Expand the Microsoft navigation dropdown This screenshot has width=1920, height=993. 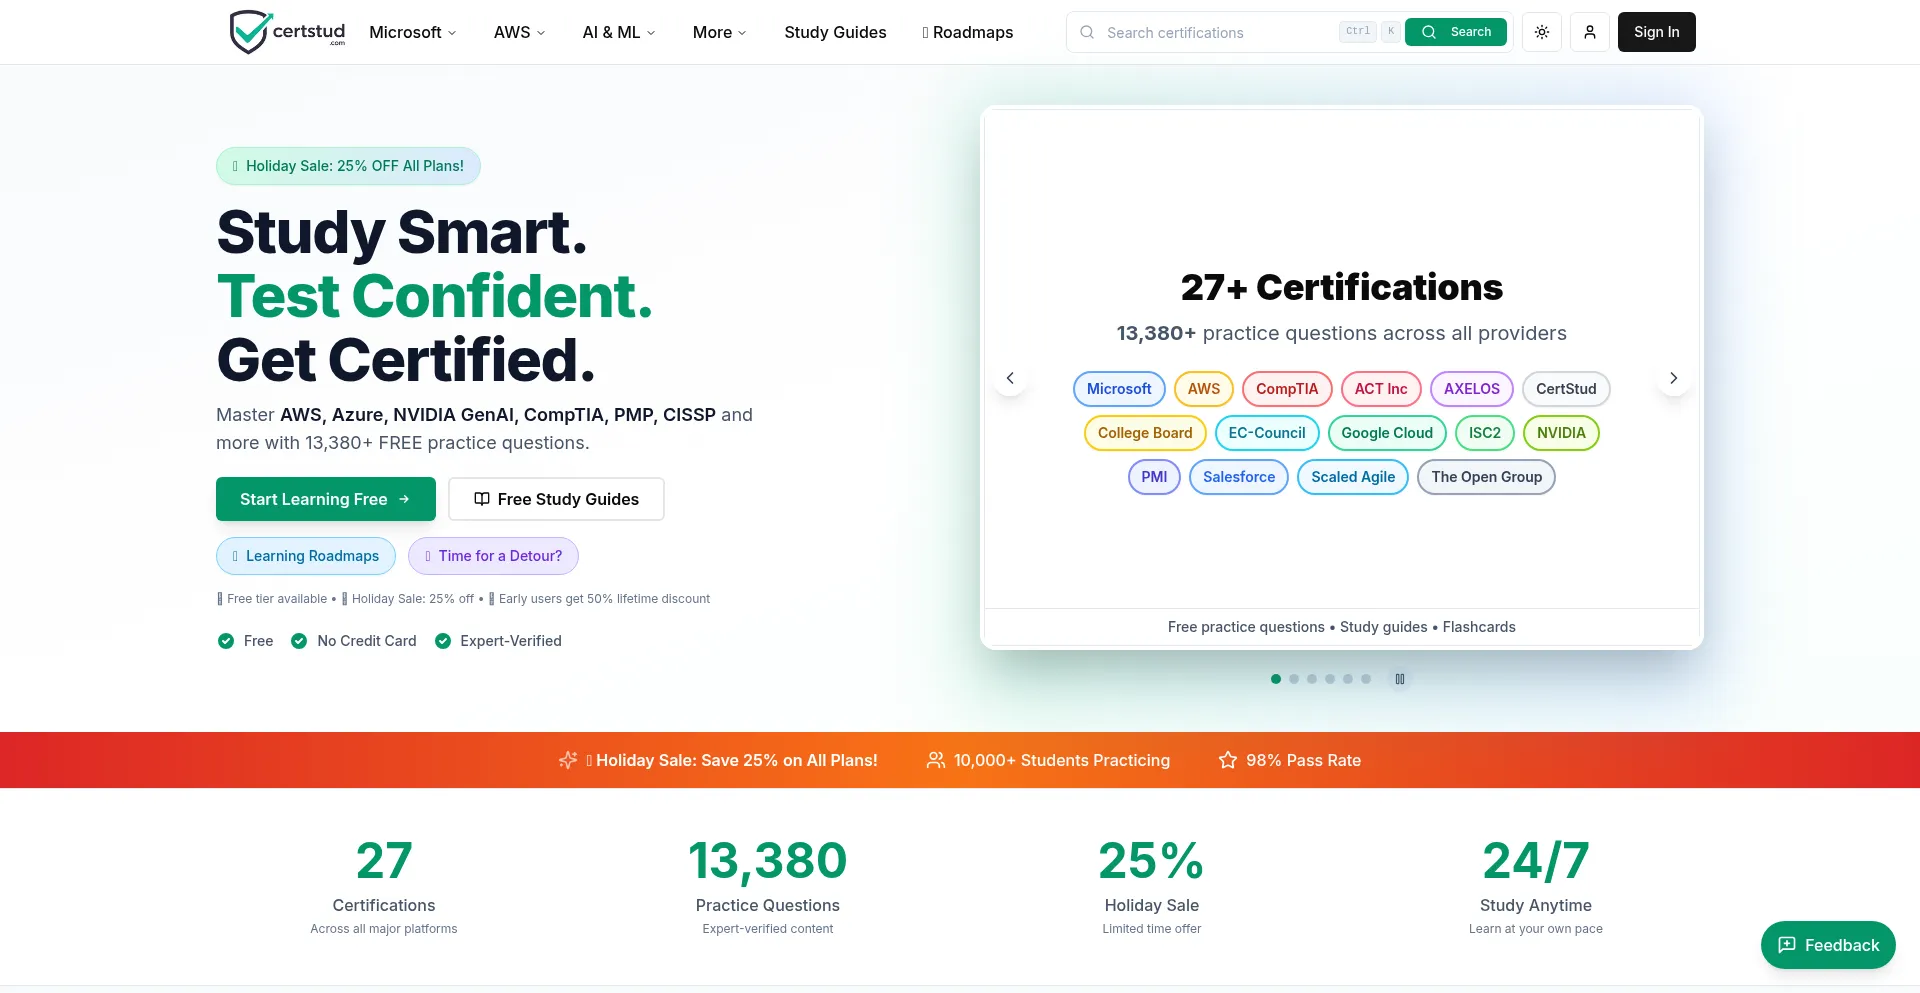[411, 32]
